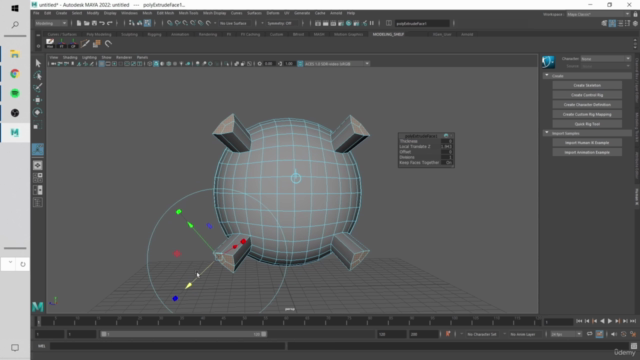The width and height of the screenshot is (640, 360).
Task: Open the No Character Set dropdown
Action: (x=482, y=334)
